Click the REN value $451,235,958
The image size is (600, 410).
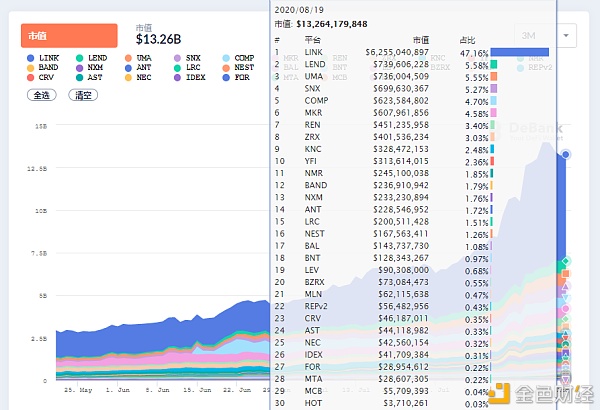pyautogui.click(x=401, y=125)
